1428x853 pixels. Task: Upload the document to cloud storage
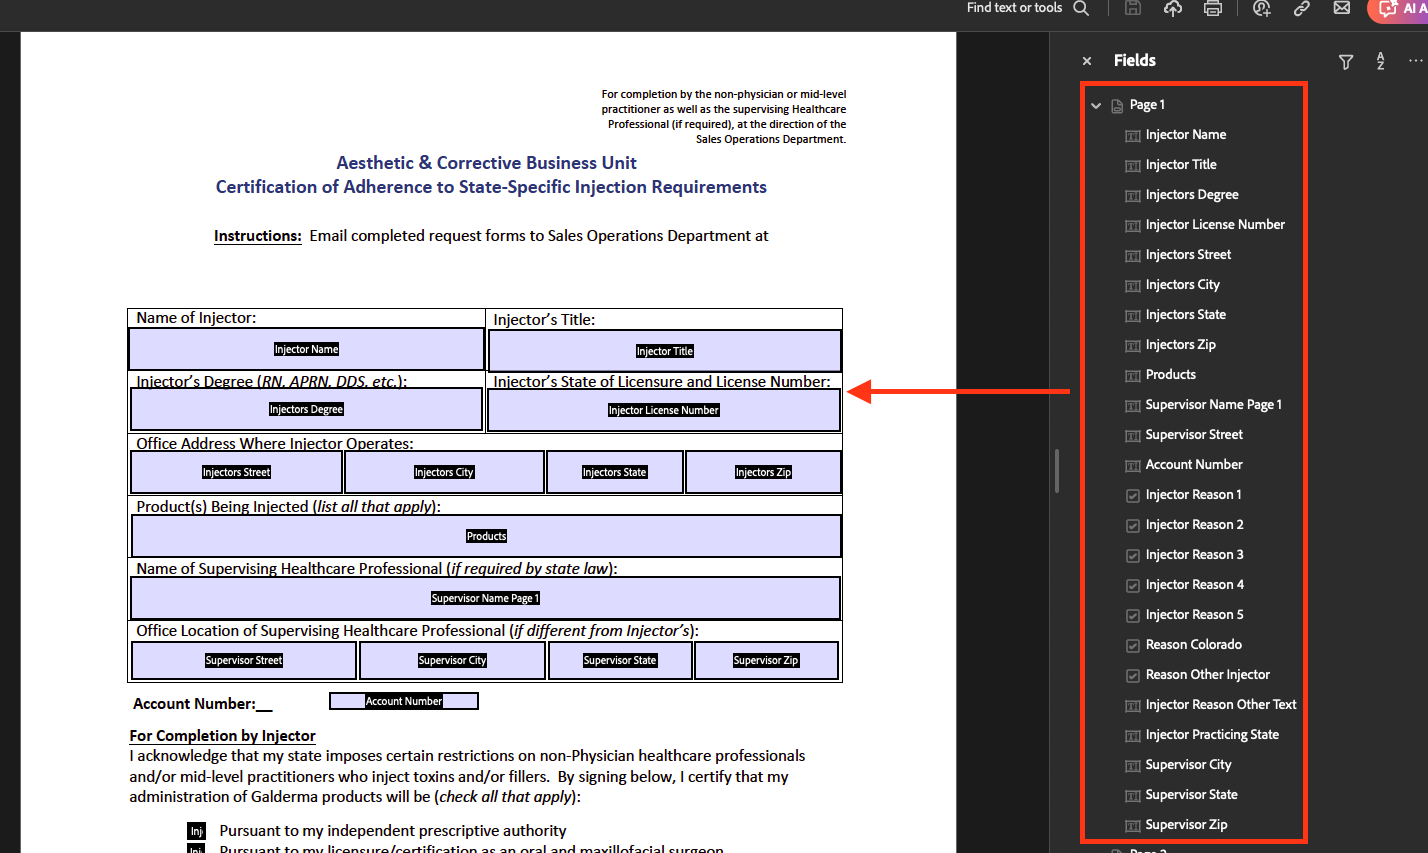pos(1173,8)
